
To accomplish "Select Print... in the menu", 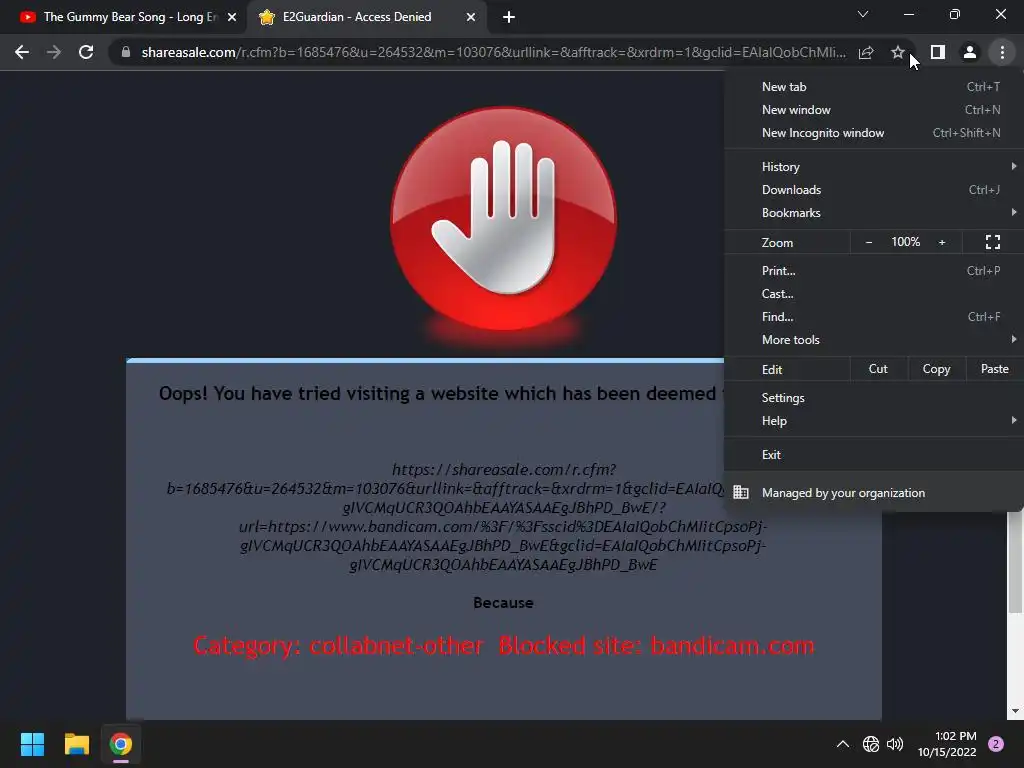I will (x=874, y=270).
